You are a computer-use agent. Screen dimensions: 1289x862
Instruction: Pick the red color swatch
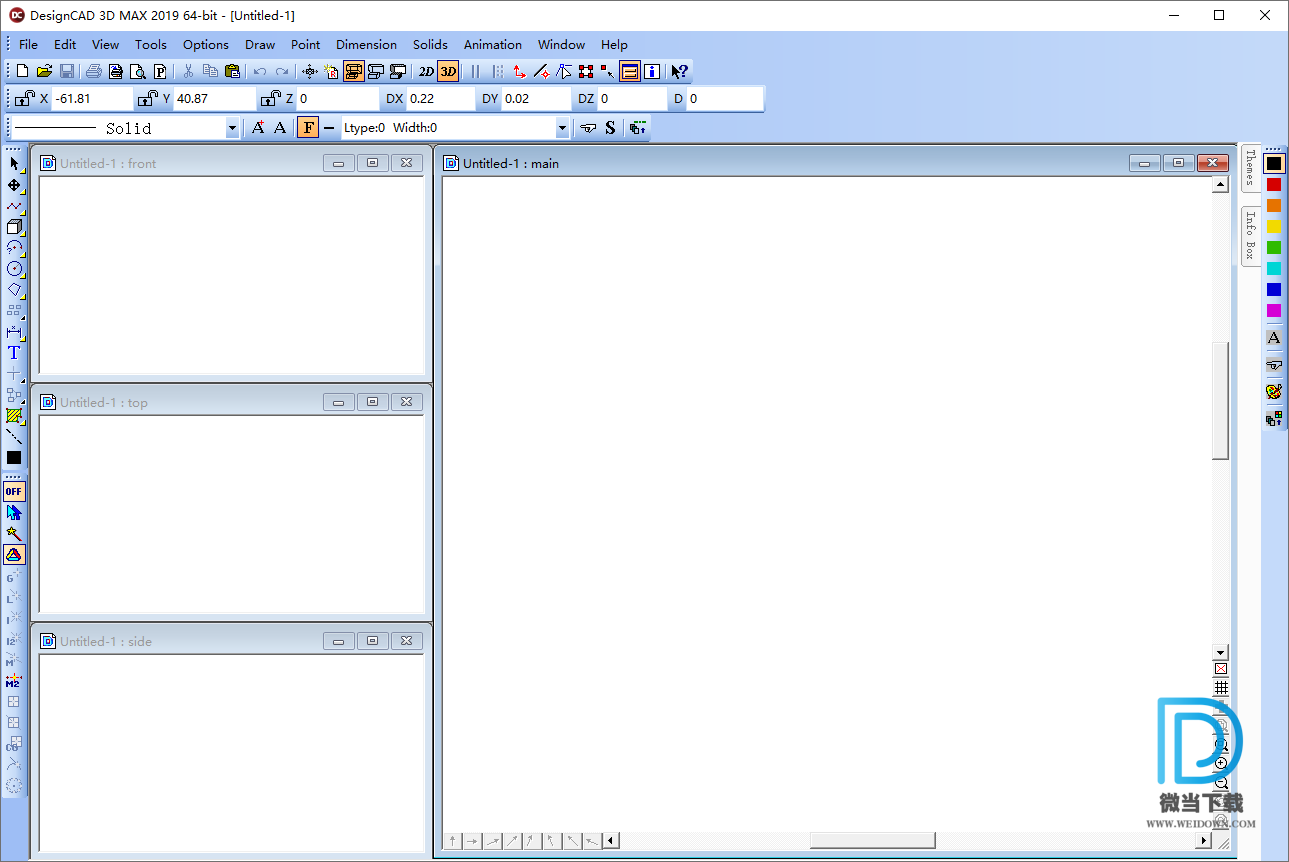coord(1273,184)
